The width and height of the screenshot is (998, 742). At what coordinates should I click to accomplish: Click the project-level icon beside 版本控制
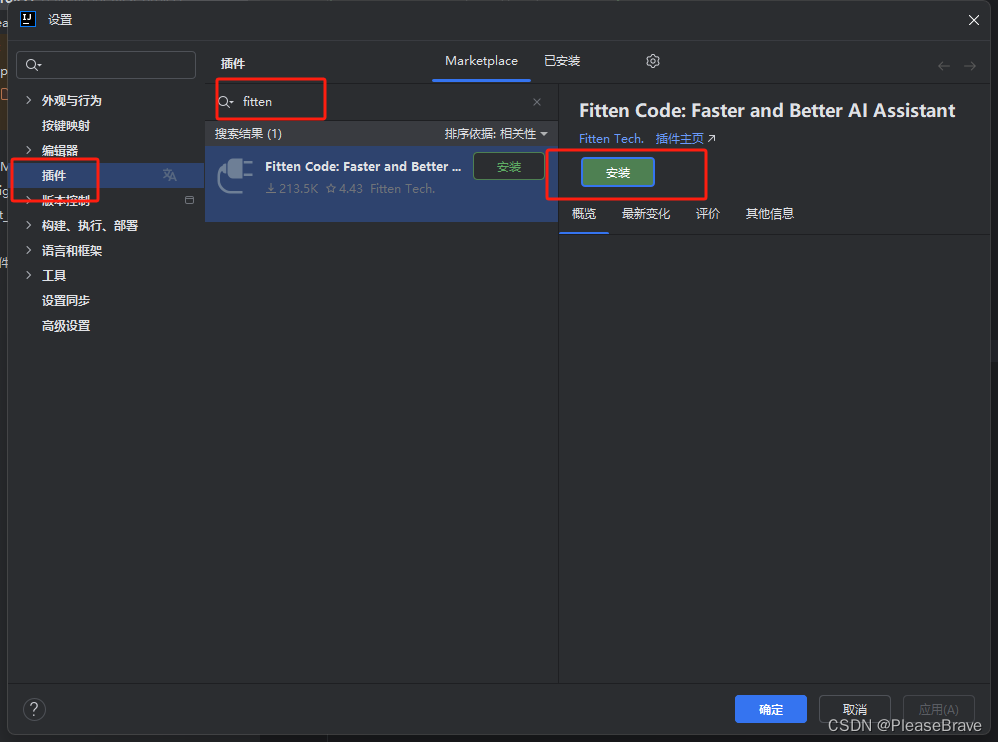click(189, 200)
